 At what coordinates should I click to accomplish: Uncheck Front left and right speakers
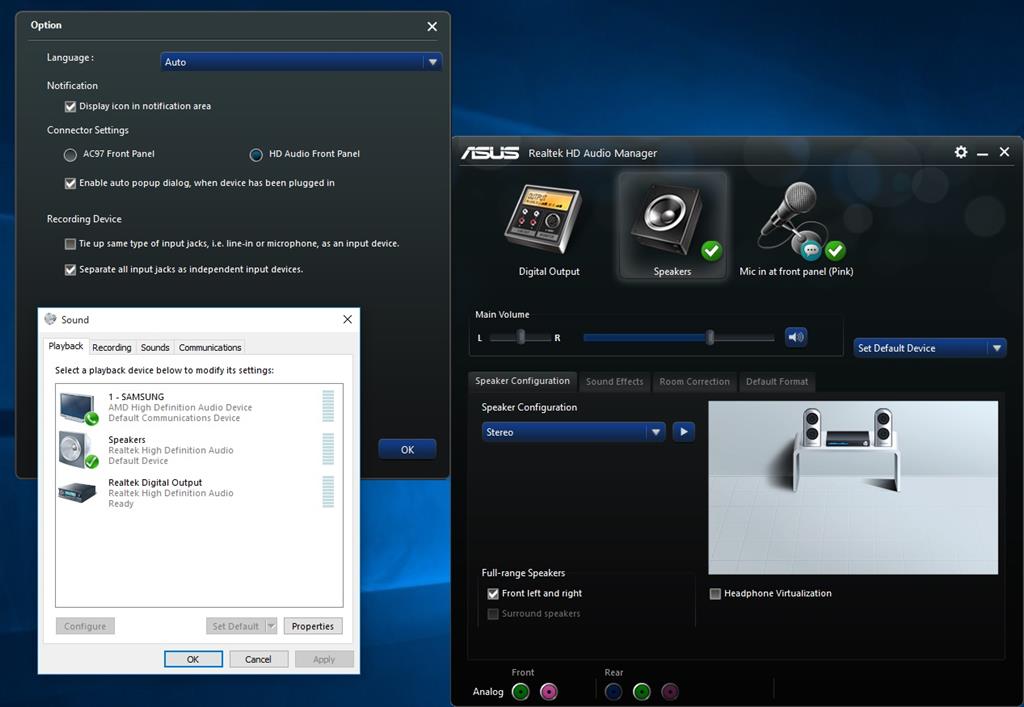493,594
